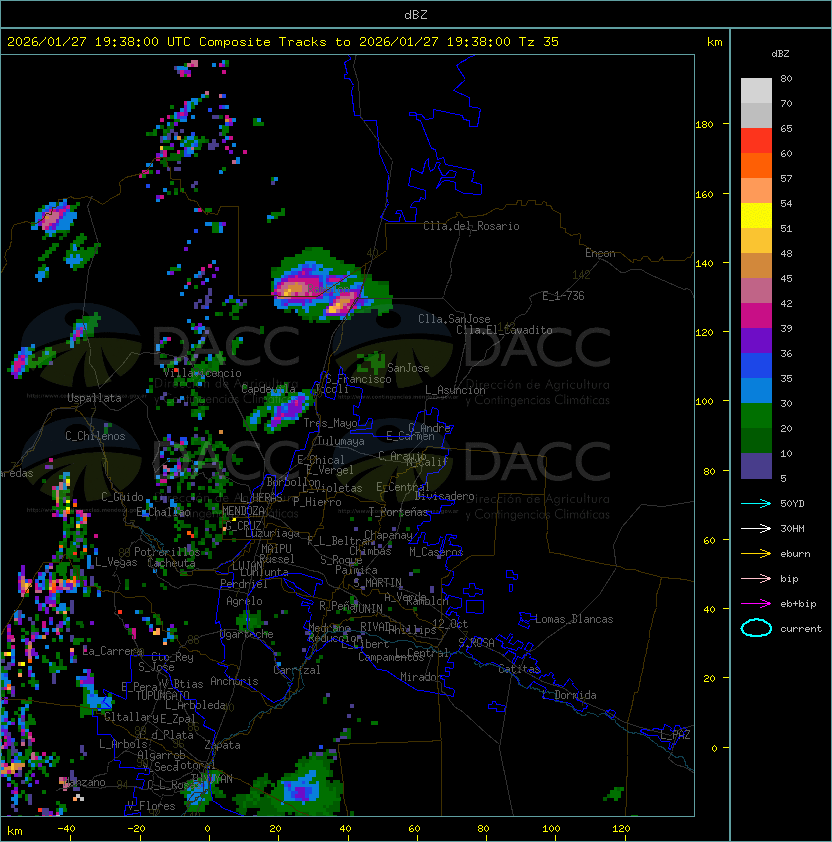Screen dimensions: 832x842
Task: Click the 'Potrerillos' place label
Action: (167, 552)
